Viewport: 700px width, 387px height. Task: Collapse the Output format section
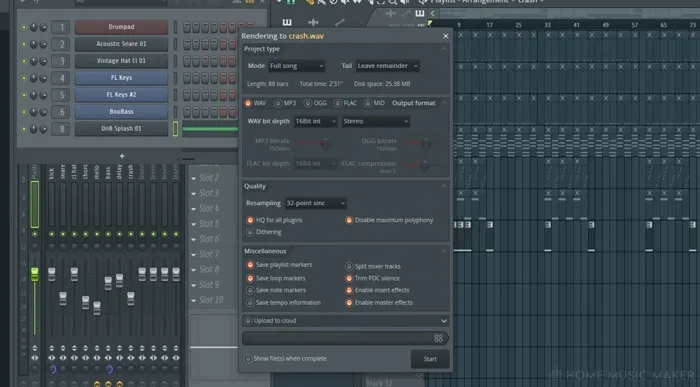coord(444,103)
